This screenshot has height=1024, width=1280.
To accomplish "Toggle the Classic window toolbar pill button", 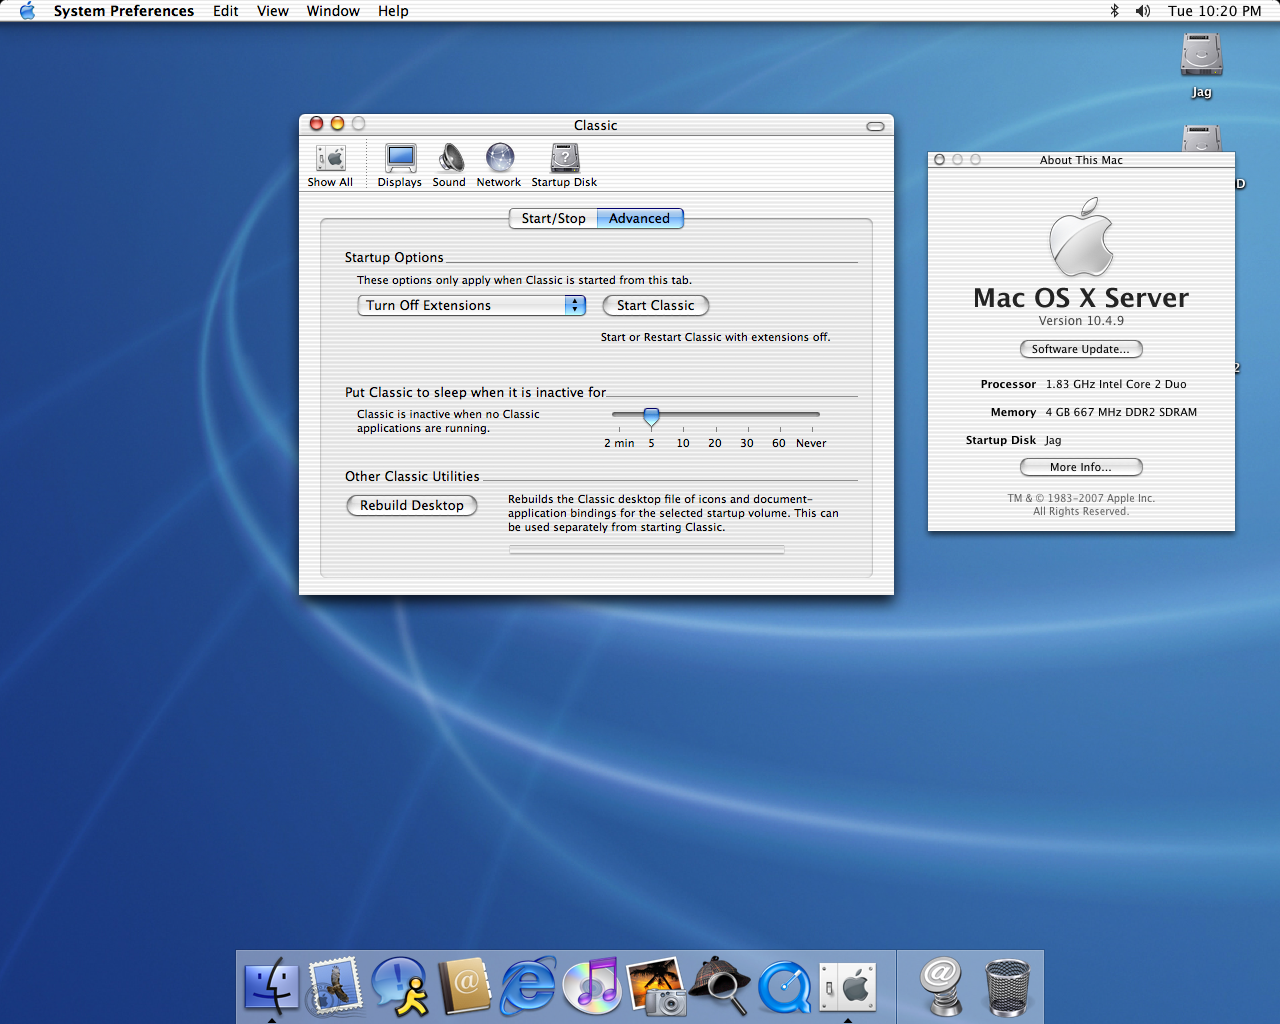I will (875, 126).
